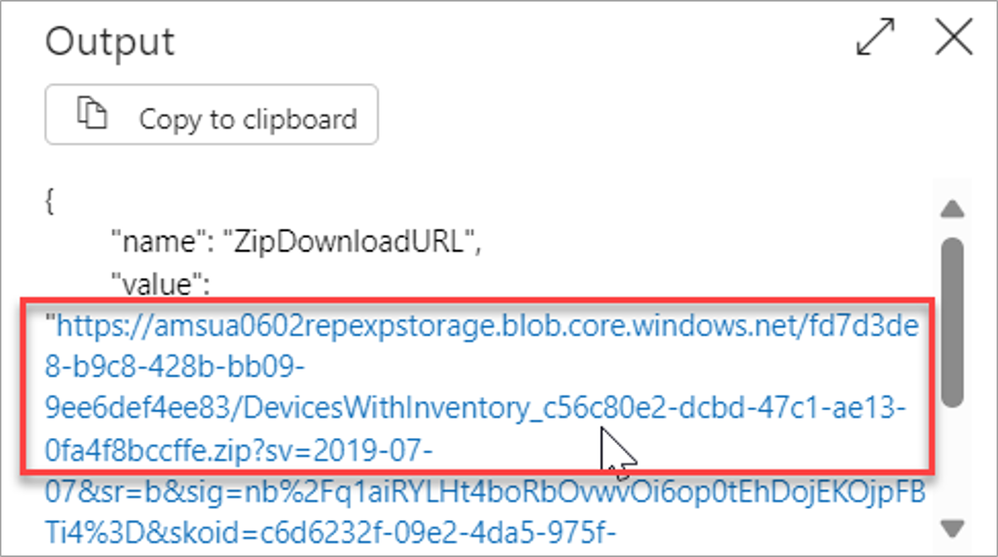The height and width of the screenshot is (557, 998).
Task: Click the "value" key in the JSON
Action: tap(155, 284)
